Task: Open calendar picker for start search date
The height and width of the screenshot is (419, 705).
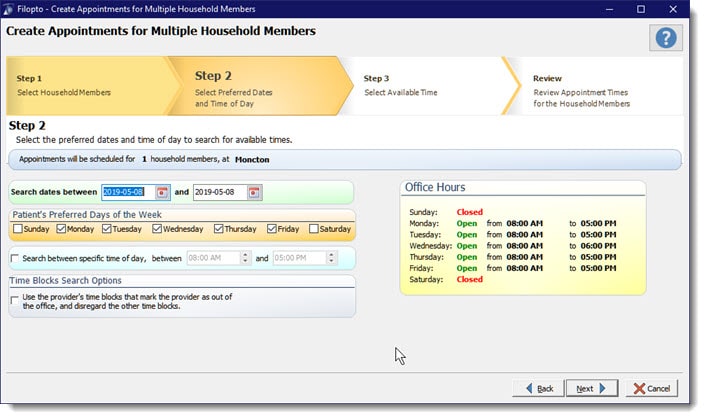Action: click(x=162, y=192)
